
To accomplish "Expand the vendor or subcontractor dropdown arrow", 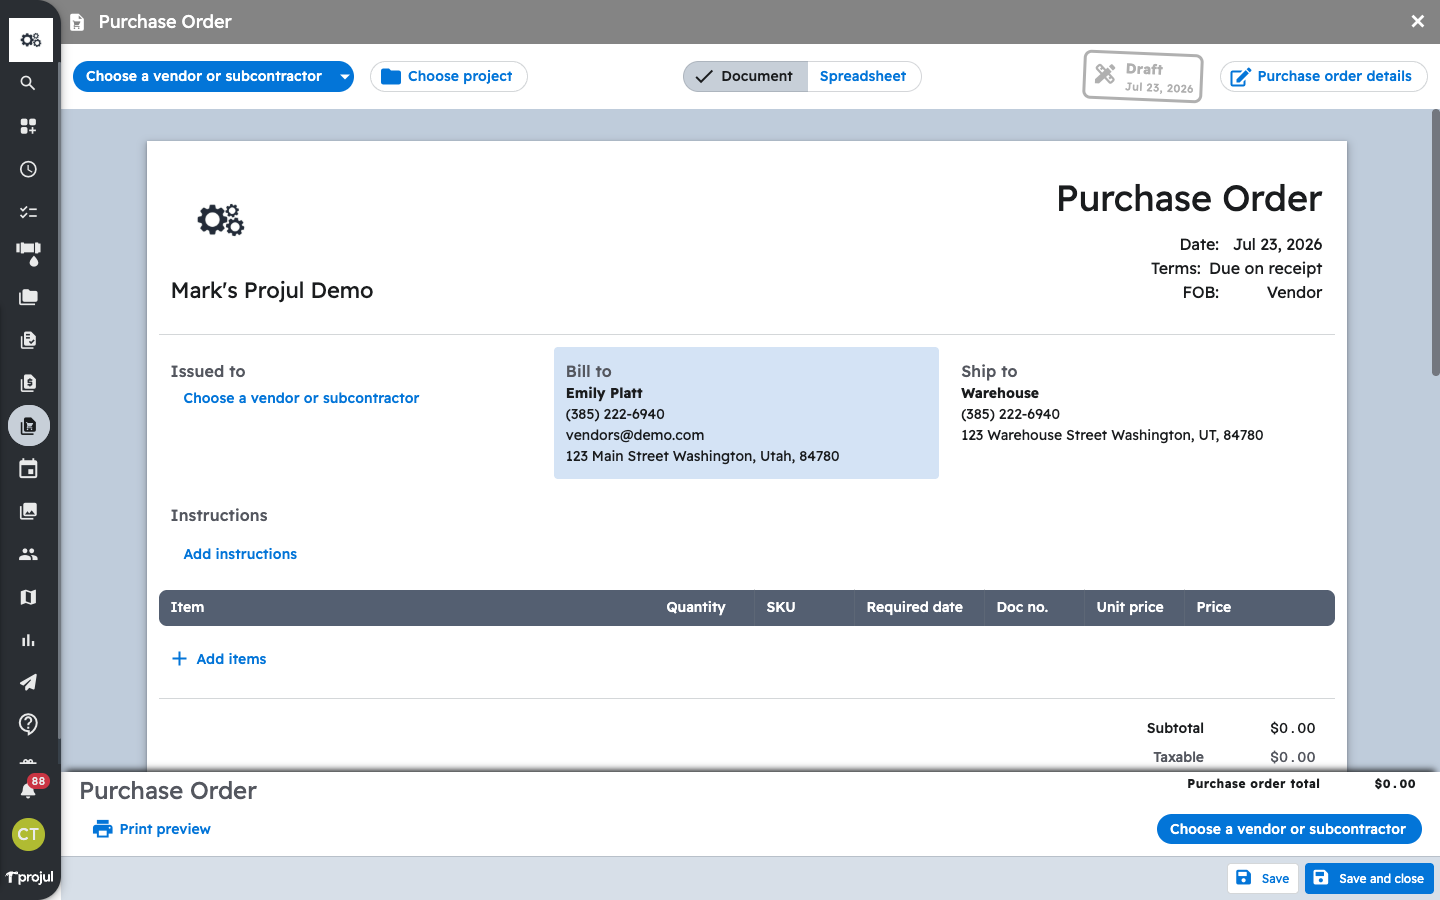I will point(344,76).
